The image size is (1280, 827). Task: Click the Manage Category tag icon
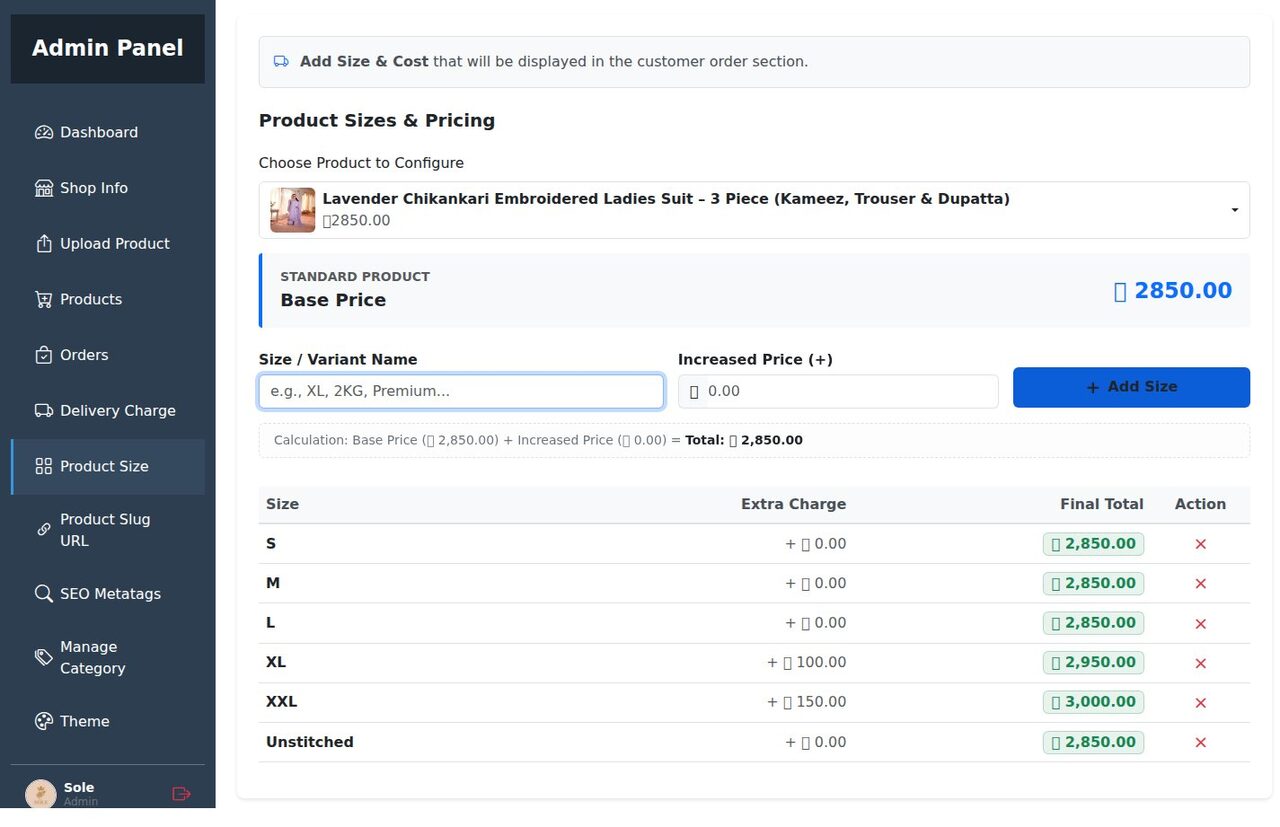[43, 657]
